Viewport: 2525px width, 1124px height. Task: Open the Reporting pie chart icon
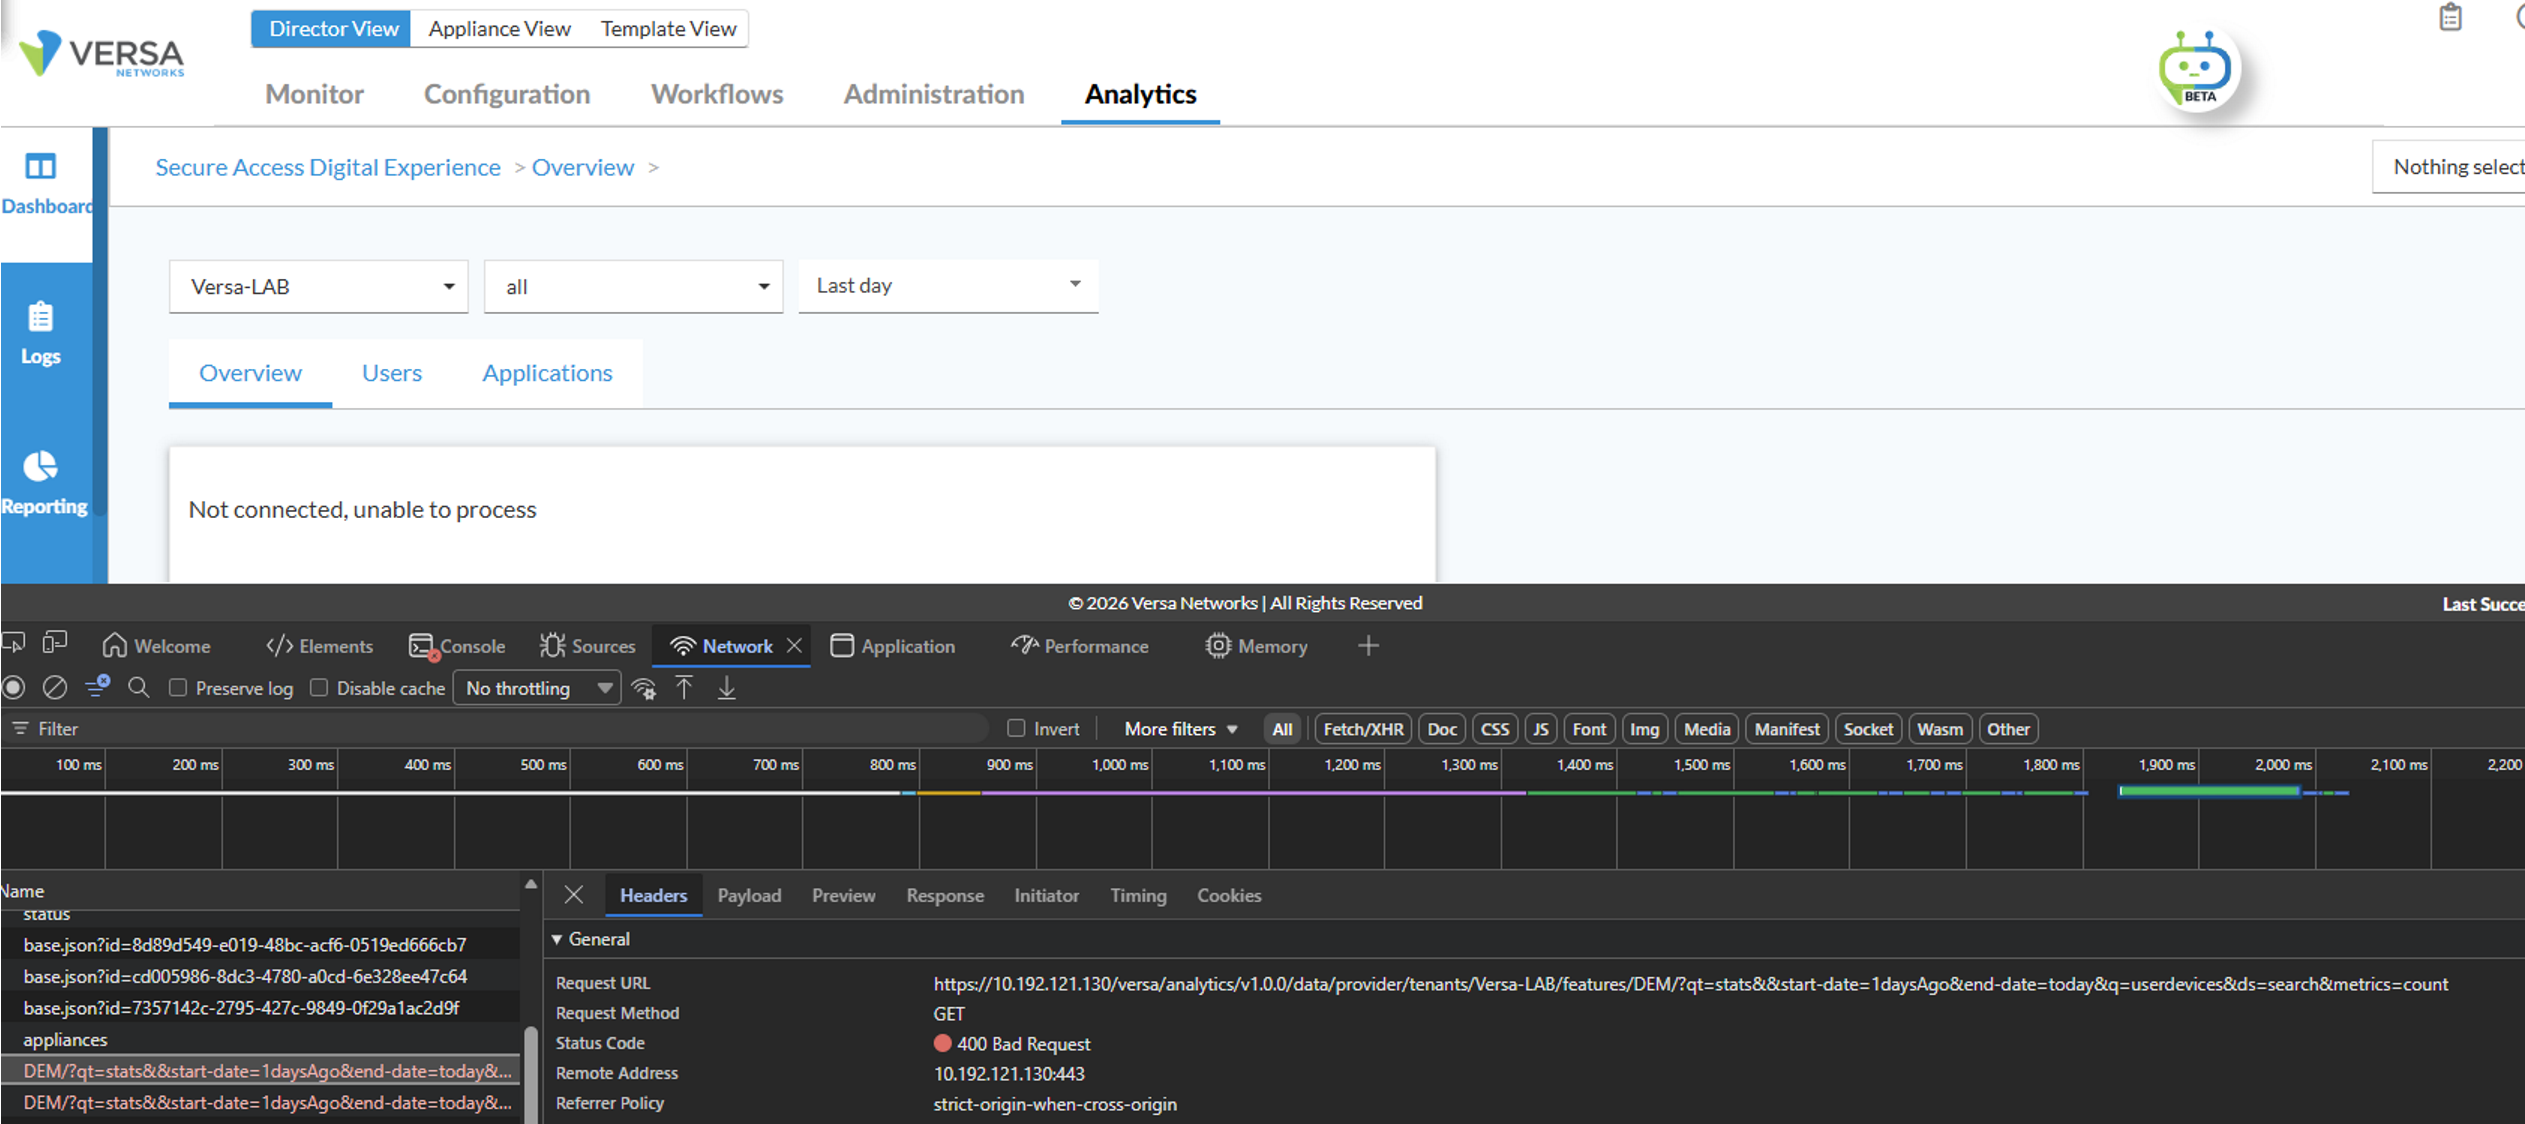40,466
